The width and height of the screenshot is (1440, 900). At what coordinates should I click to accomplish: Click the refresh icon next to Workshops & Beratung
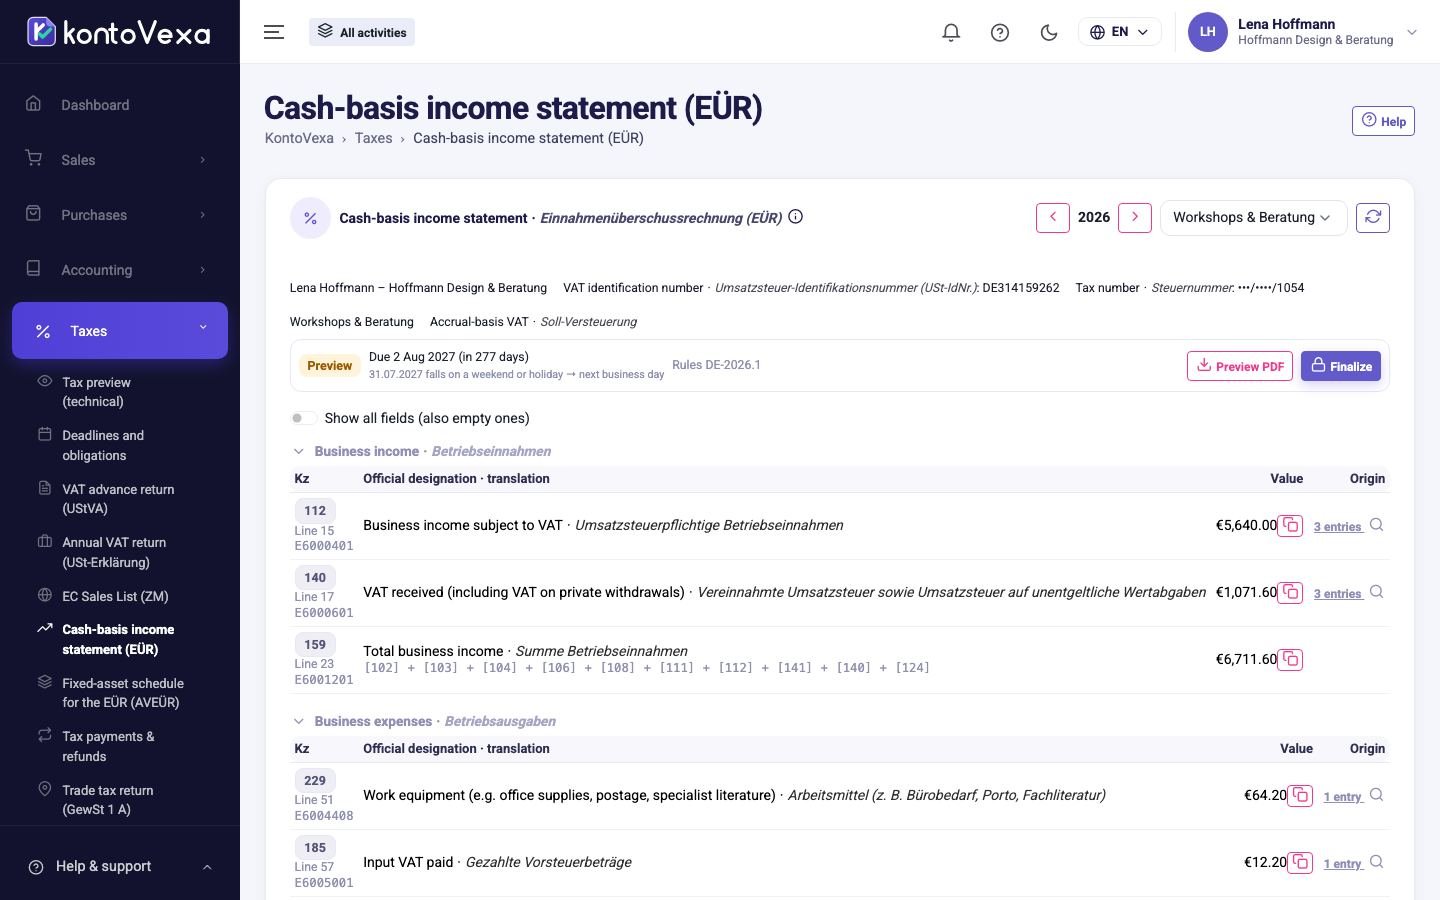pyautogui.click(x=1373, y=217)
